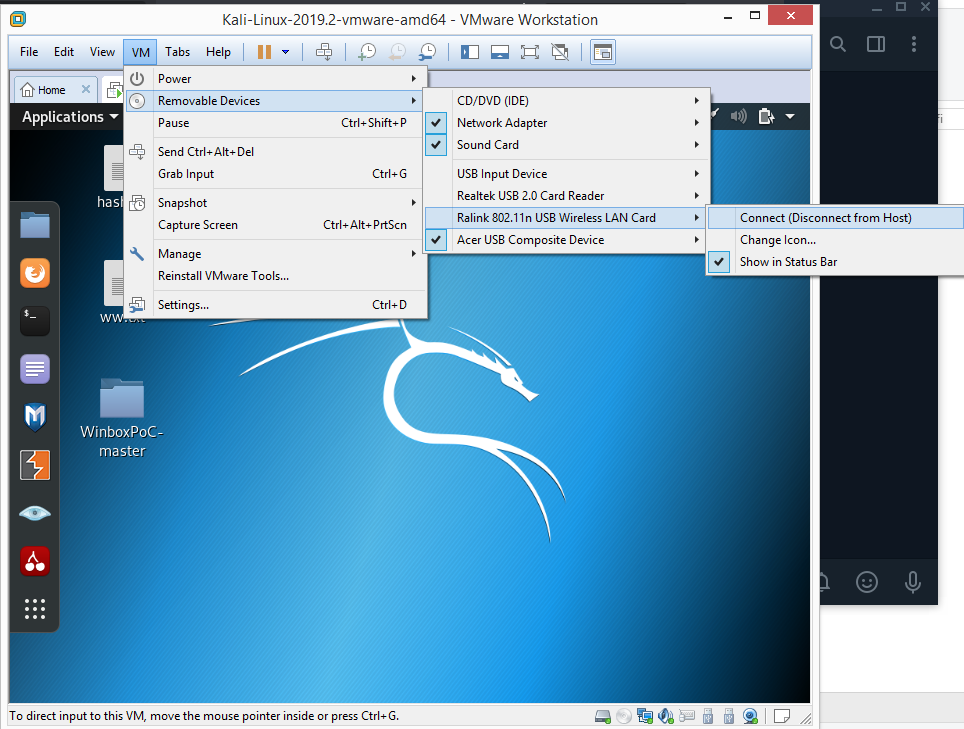This screenshot has width=964, height=729.
Task: Click Take Snapshot clock-plus toolbar icon
Action: click(x=367, y=52)
